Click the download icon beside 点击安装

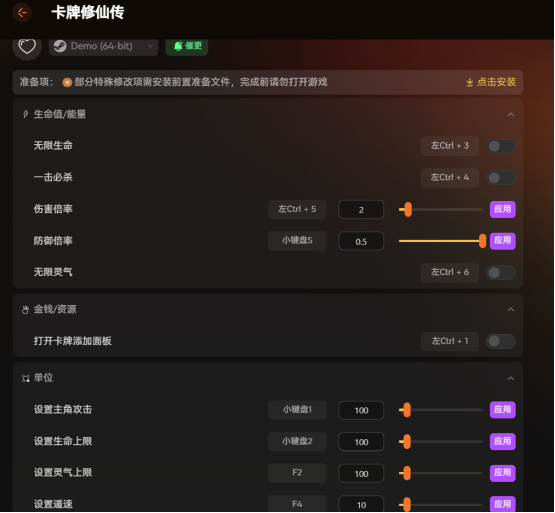coord(469,82)
